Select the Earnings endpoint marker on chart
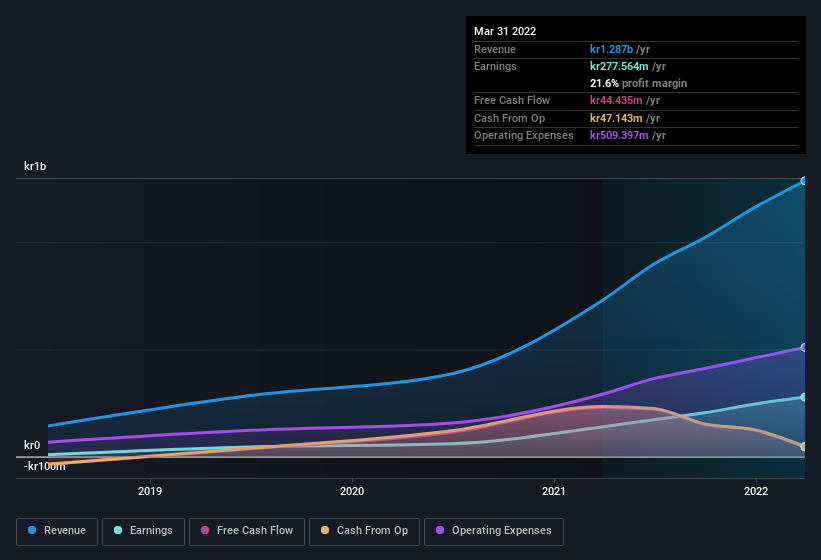 pos(803,397)
